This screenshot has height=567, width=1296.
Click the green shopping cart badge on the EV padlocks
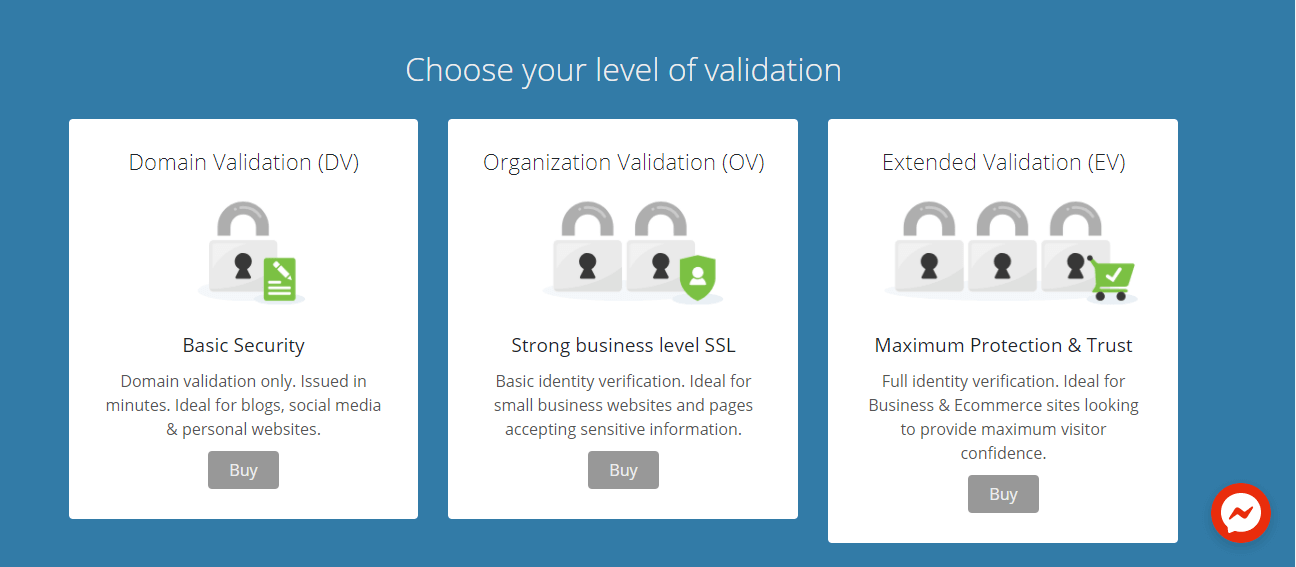[1111, 277]
